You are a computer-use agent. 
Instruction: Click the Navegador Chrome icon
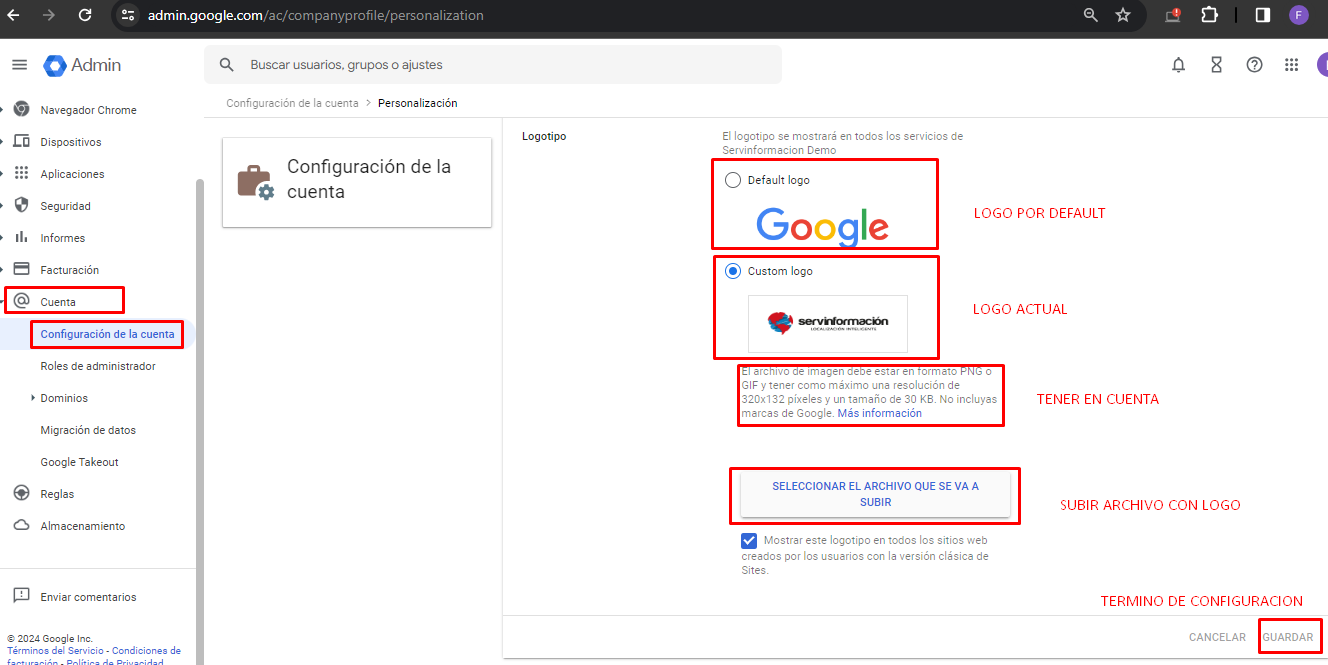coord(21,110)
